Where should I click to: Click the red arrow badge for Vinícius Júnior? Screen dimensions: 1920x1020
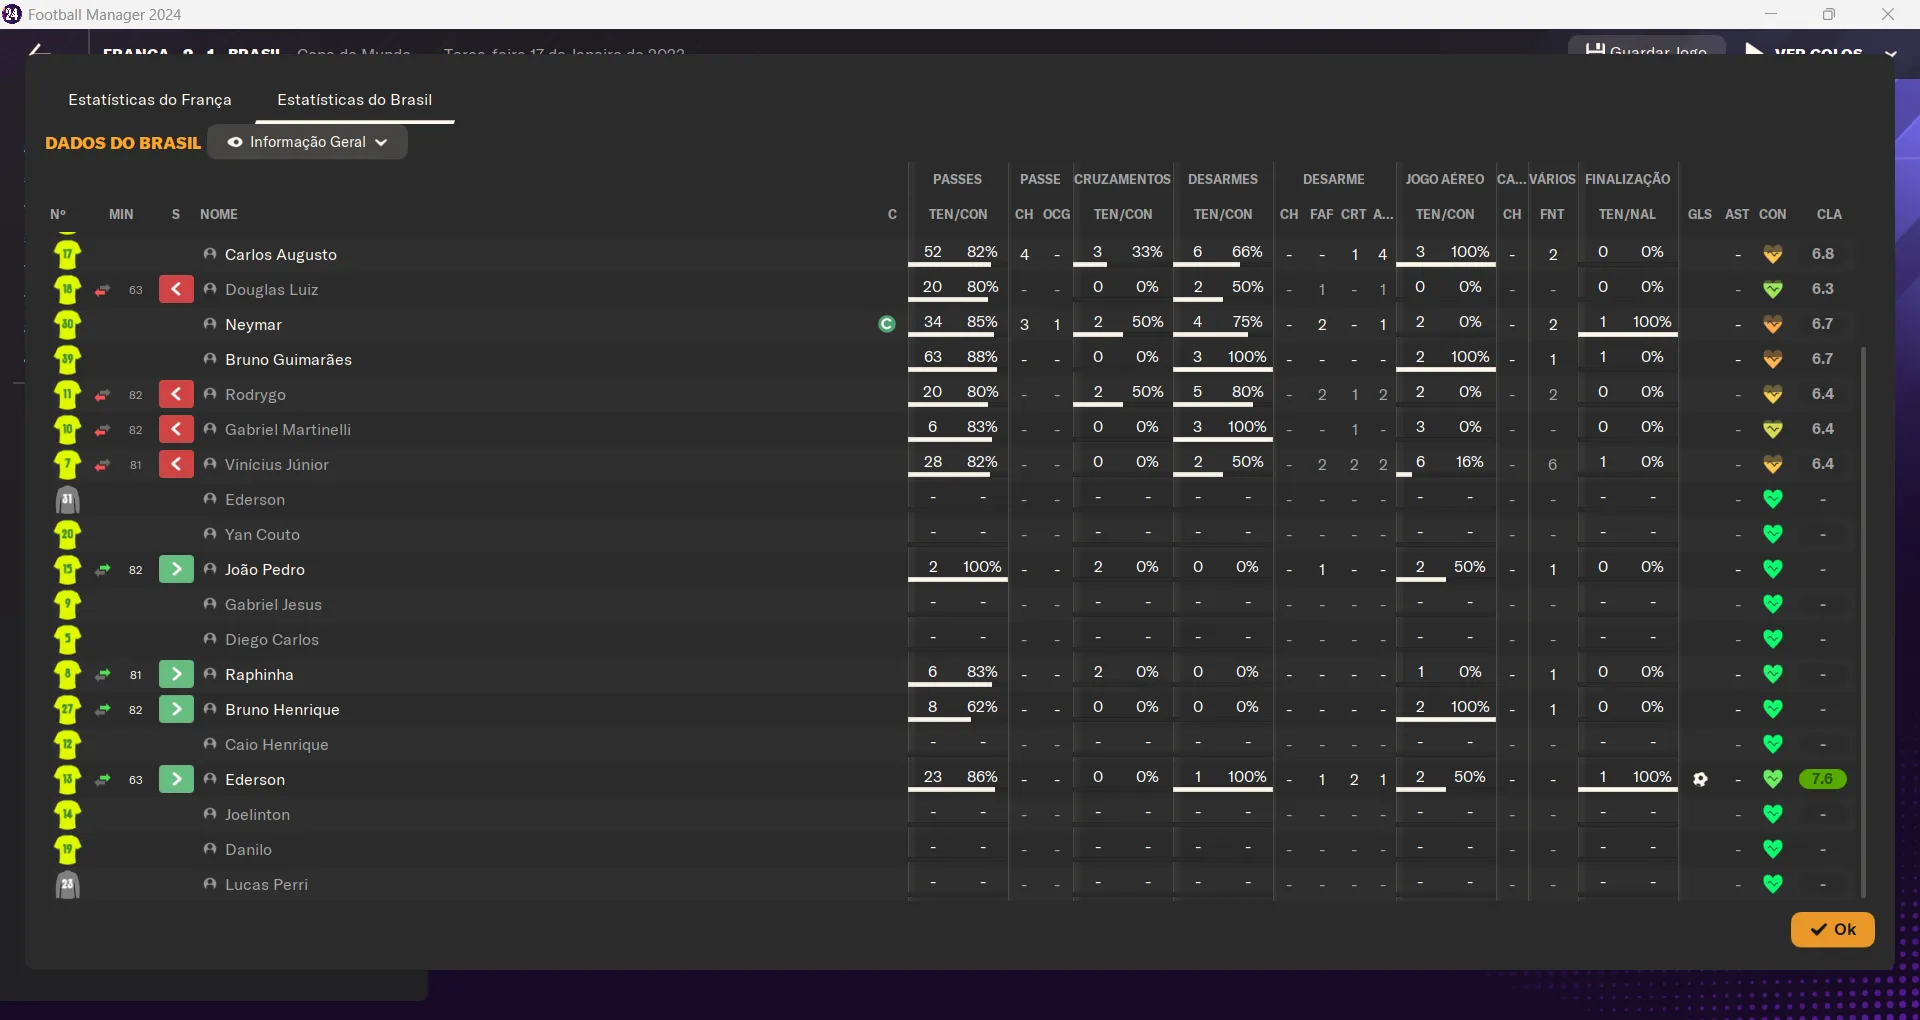pos(176,465)
